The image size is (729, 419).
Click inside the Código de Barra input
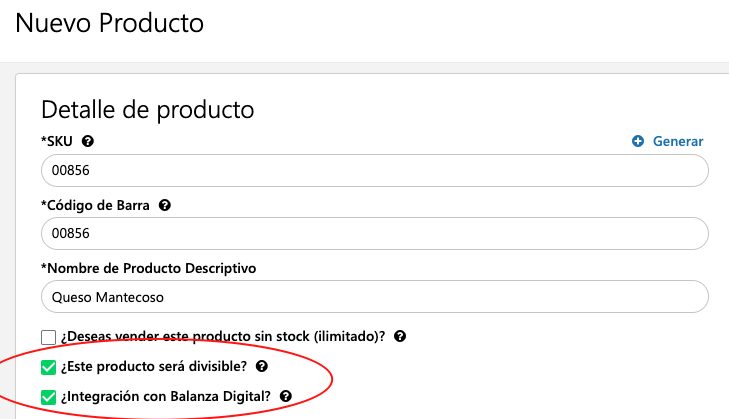375,233
